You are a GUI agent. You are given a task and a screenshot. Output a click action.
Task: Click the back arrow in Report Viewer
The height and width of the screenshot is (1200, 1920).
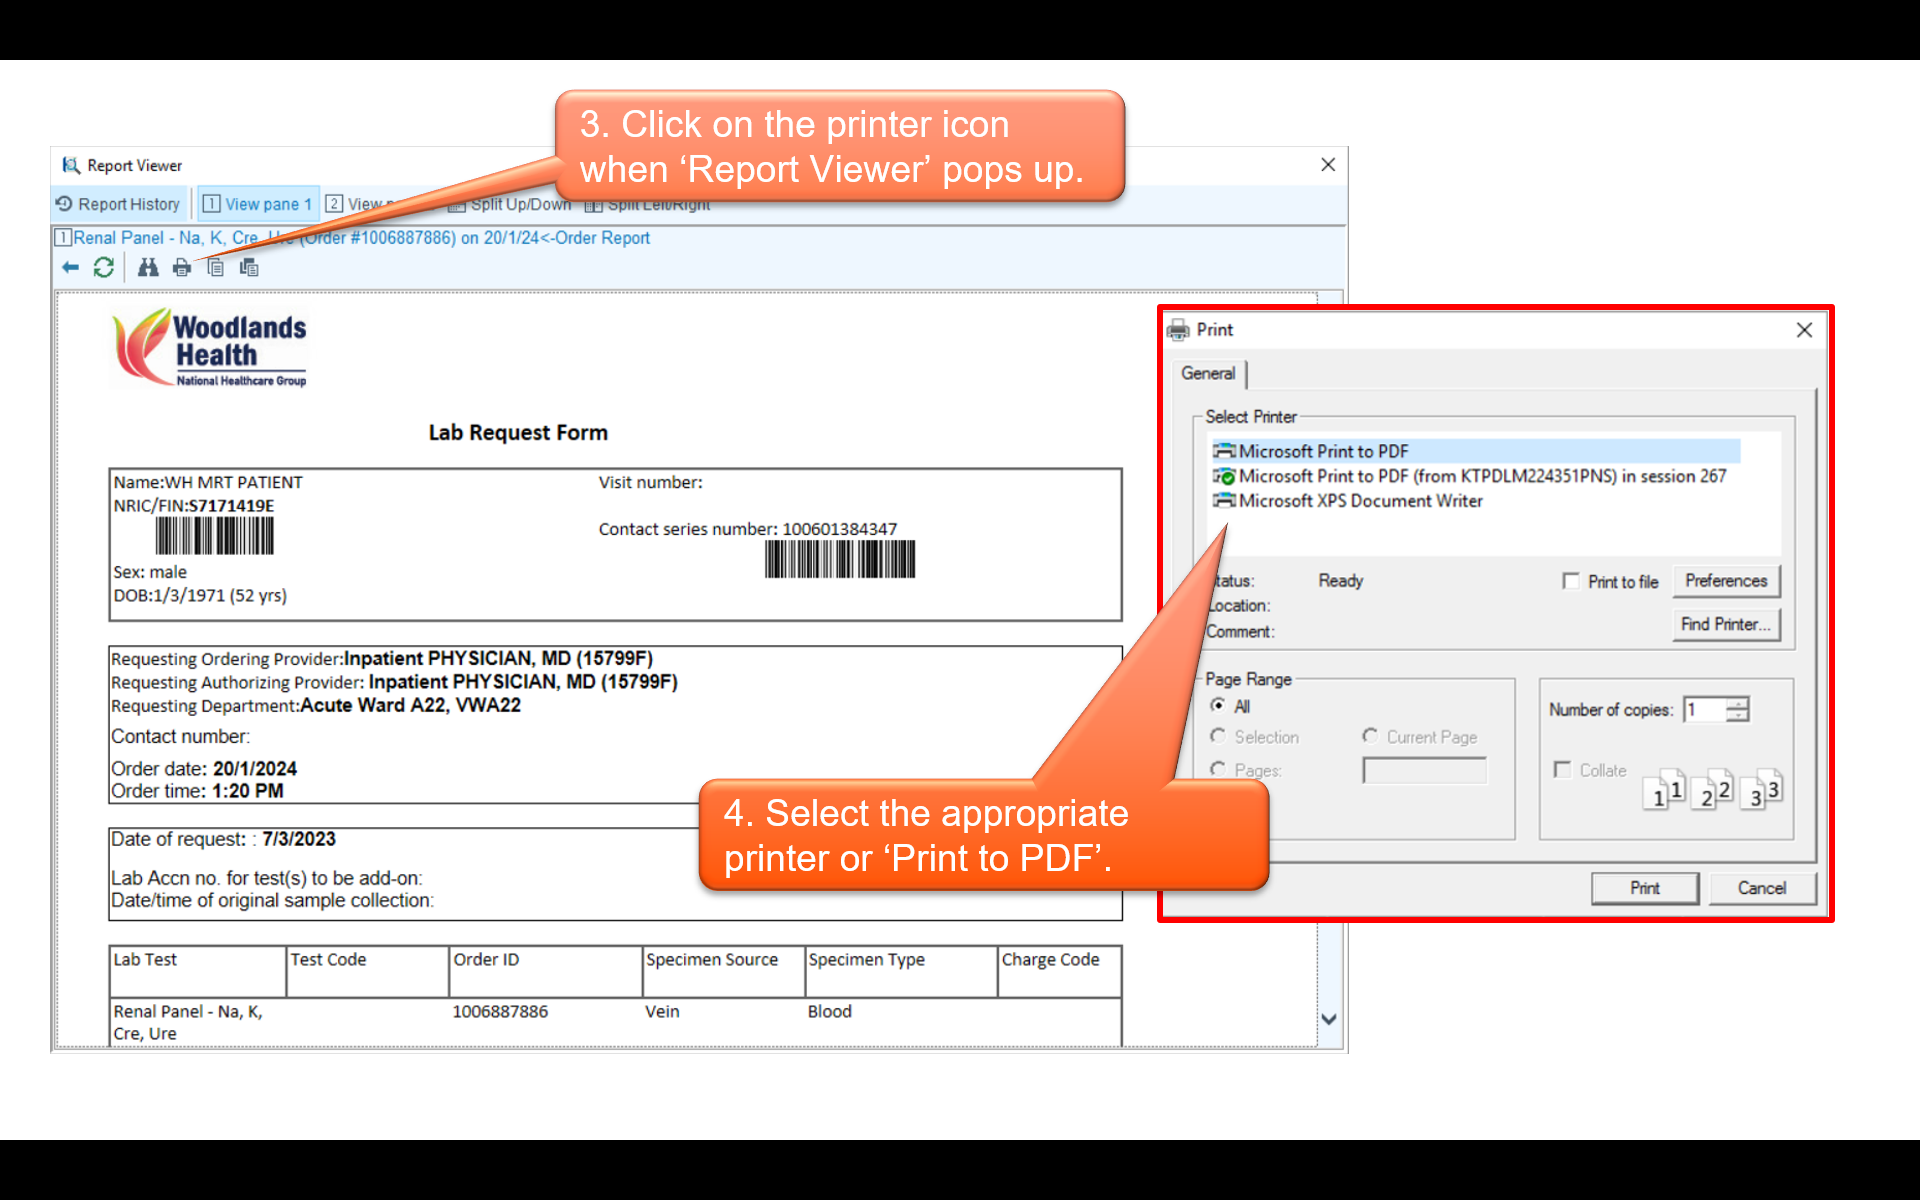pyautogui.click(x=70, y=267)
